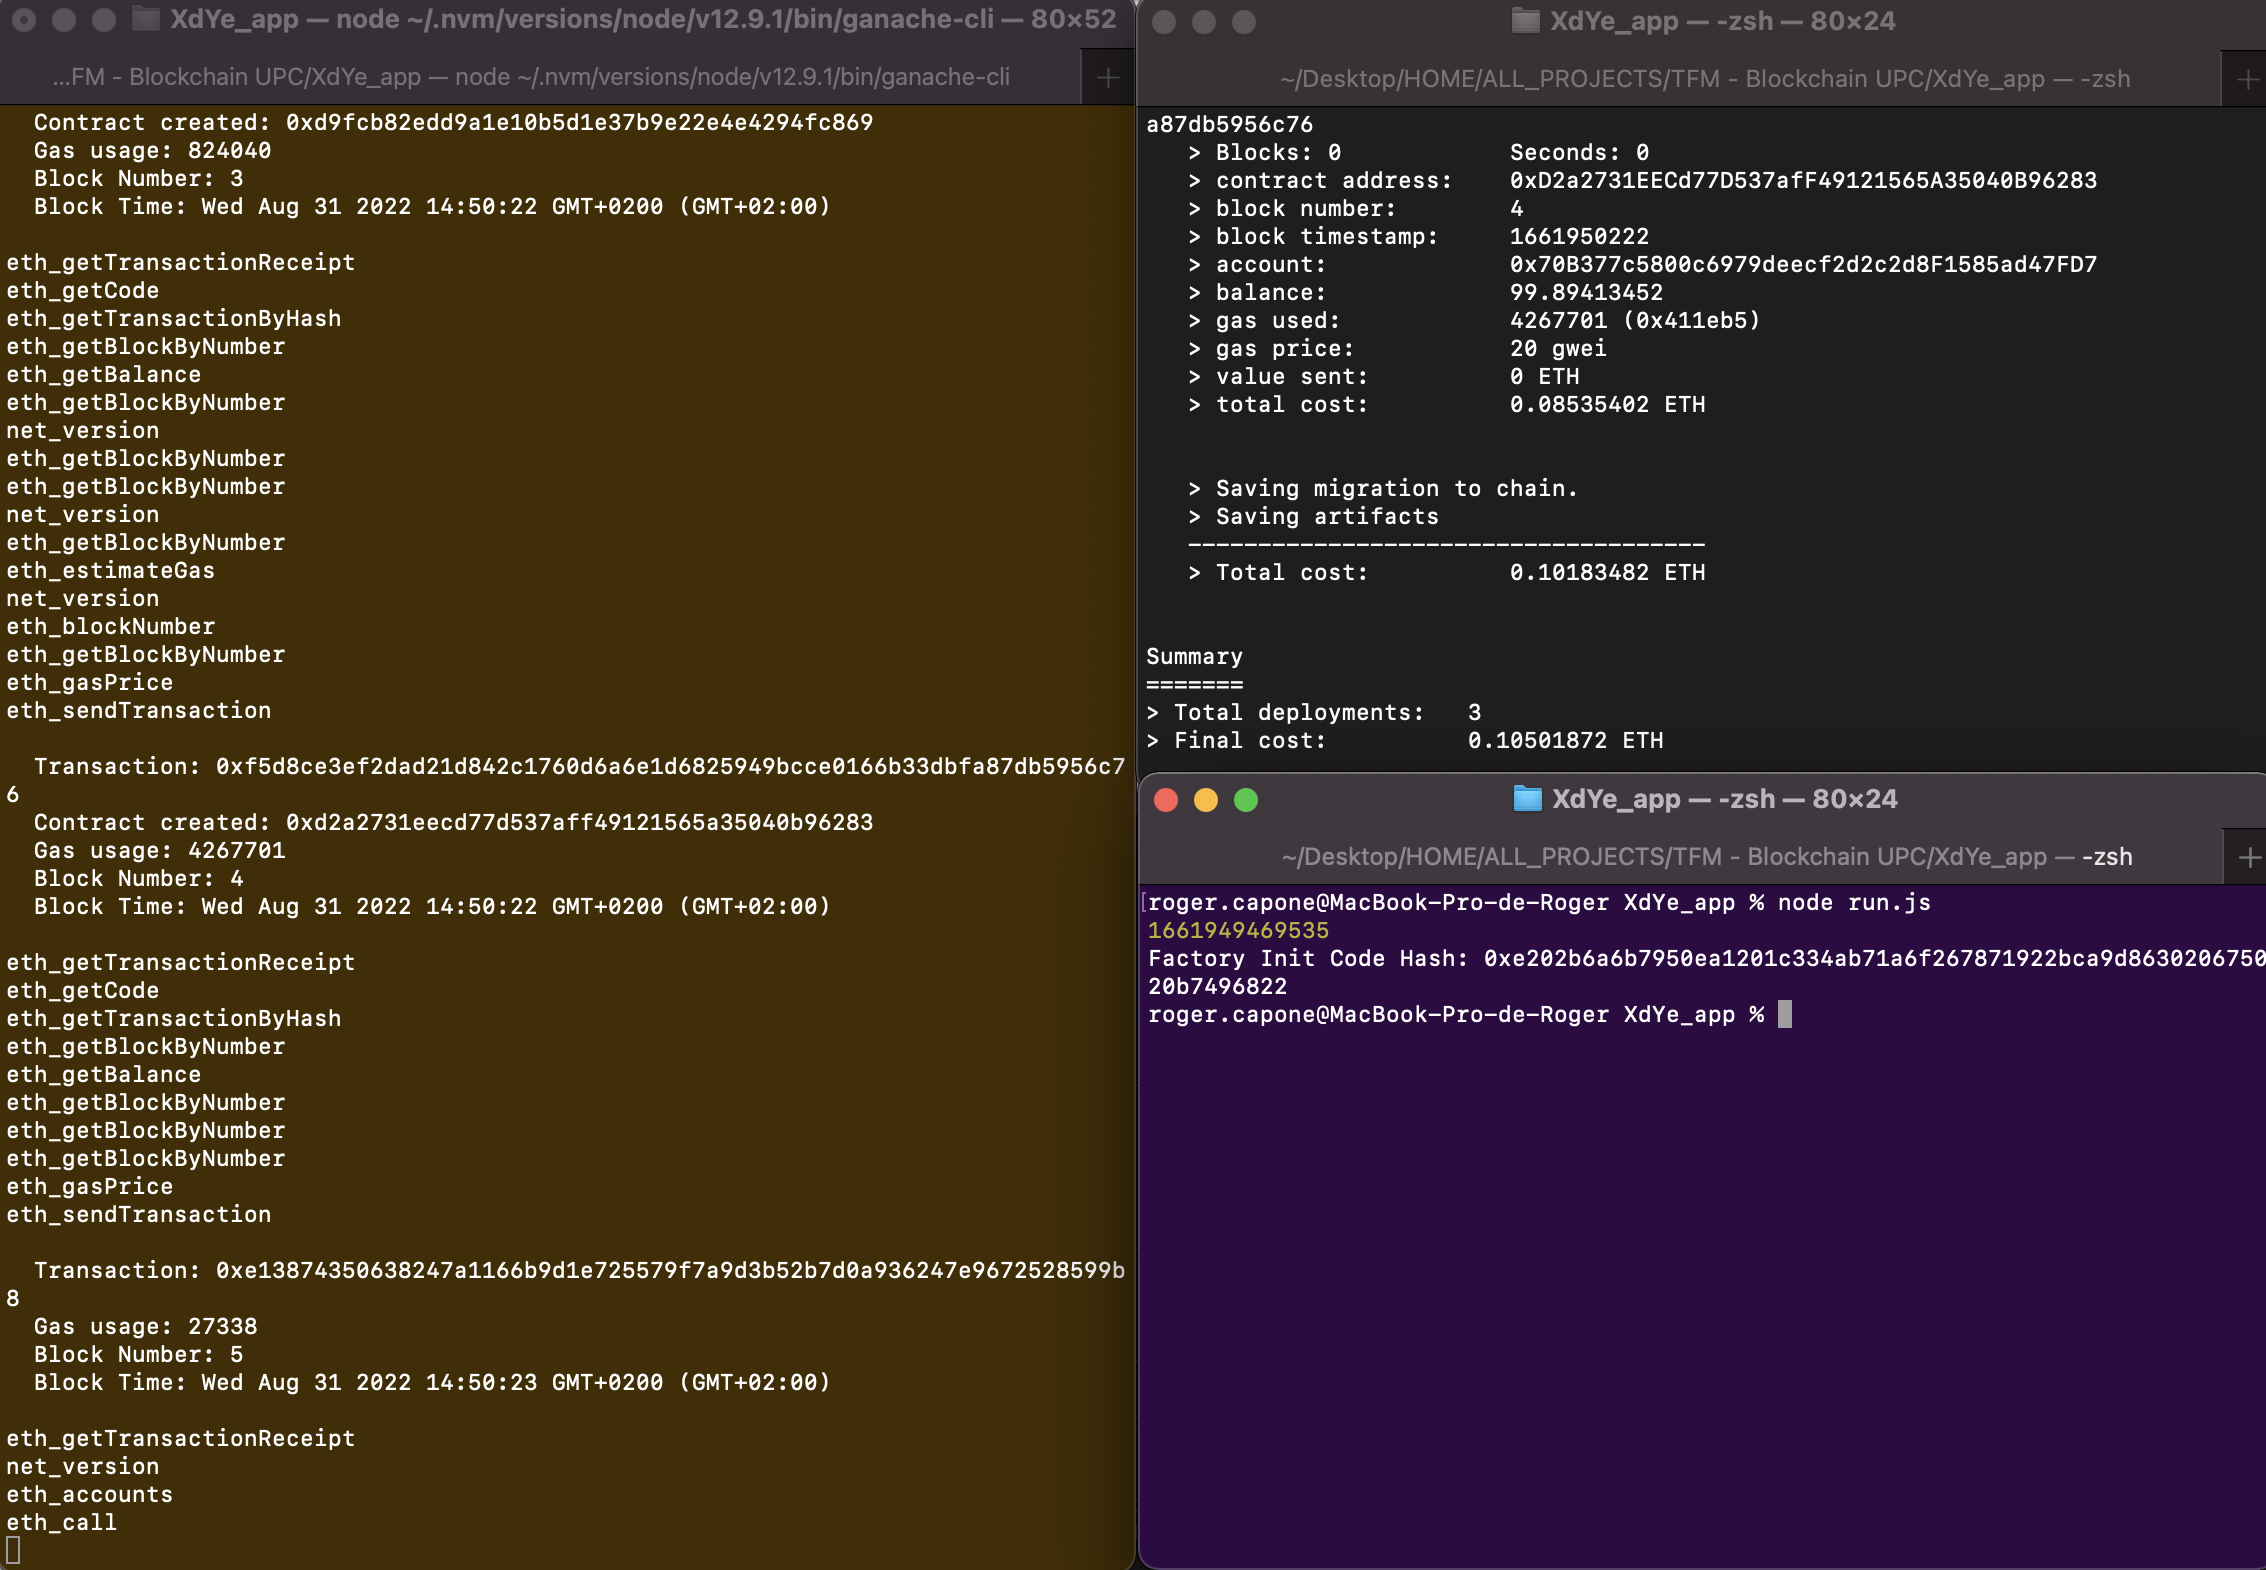2266x1570 pixels.
Task: Click the folder icon in the top-right zsh window title
Action: pyautogui.click(x=1524, y=21)
